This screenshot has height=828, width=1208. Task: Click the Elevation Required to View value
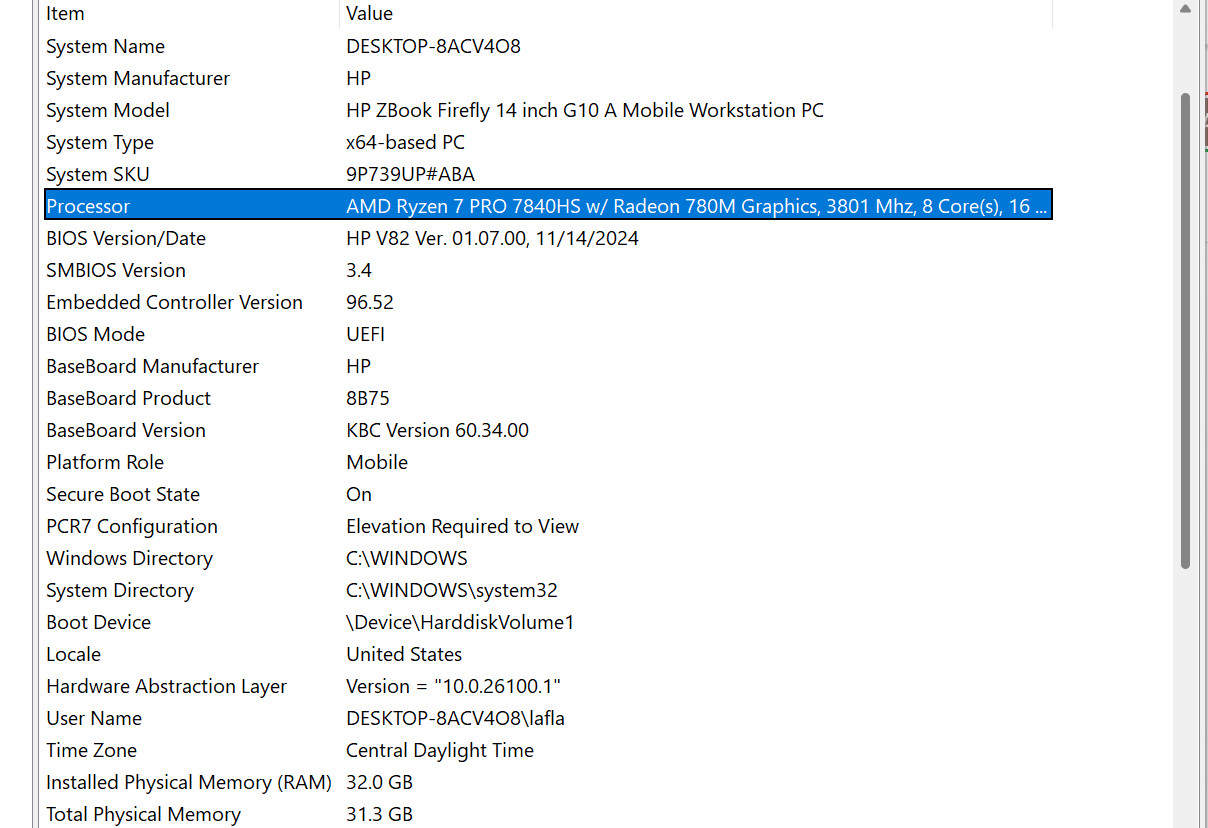tap(462, 526)
